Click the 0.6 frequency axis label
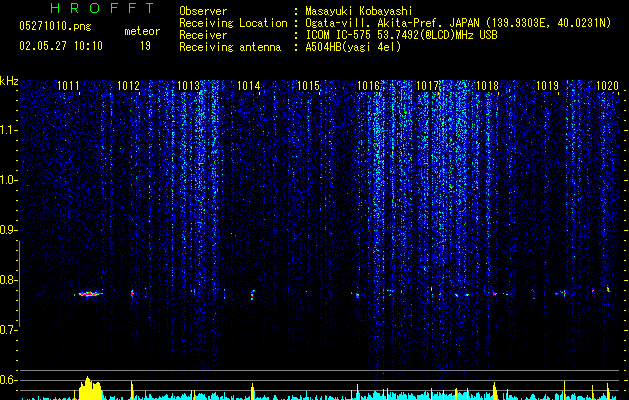 click(9, 380)
